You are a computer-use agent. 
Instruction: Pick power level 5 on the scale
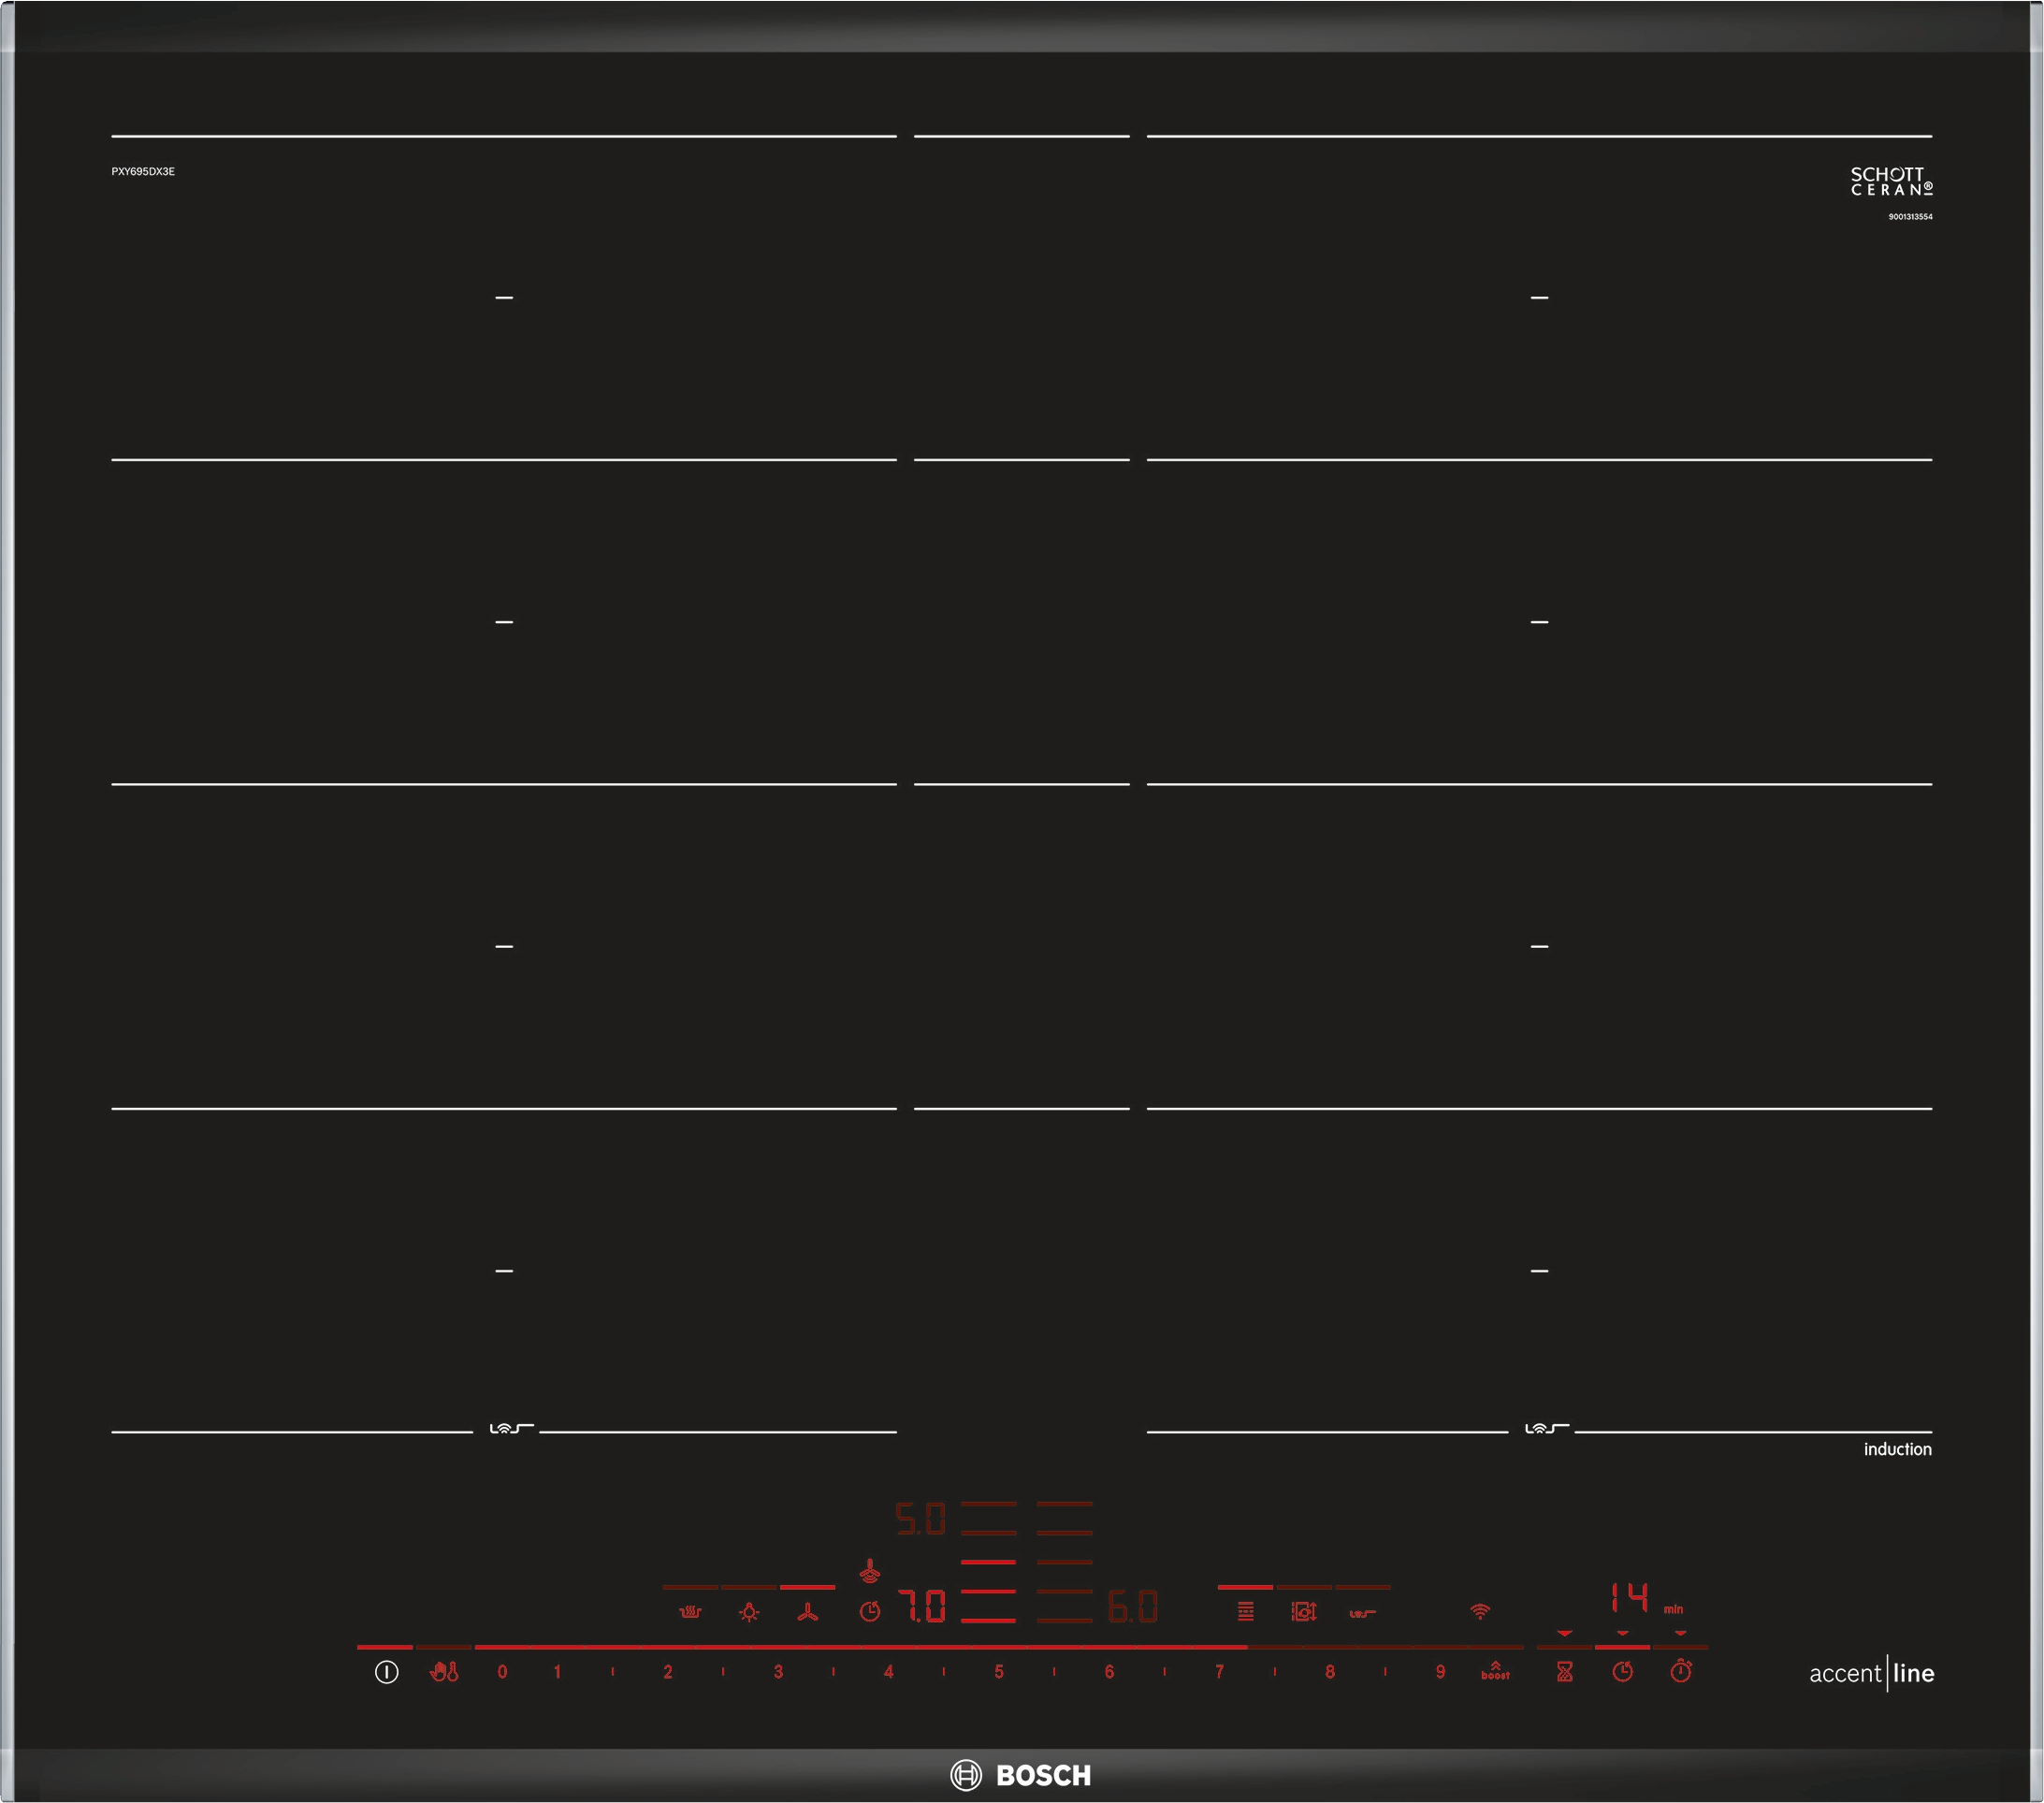[x=999, y=1672]
